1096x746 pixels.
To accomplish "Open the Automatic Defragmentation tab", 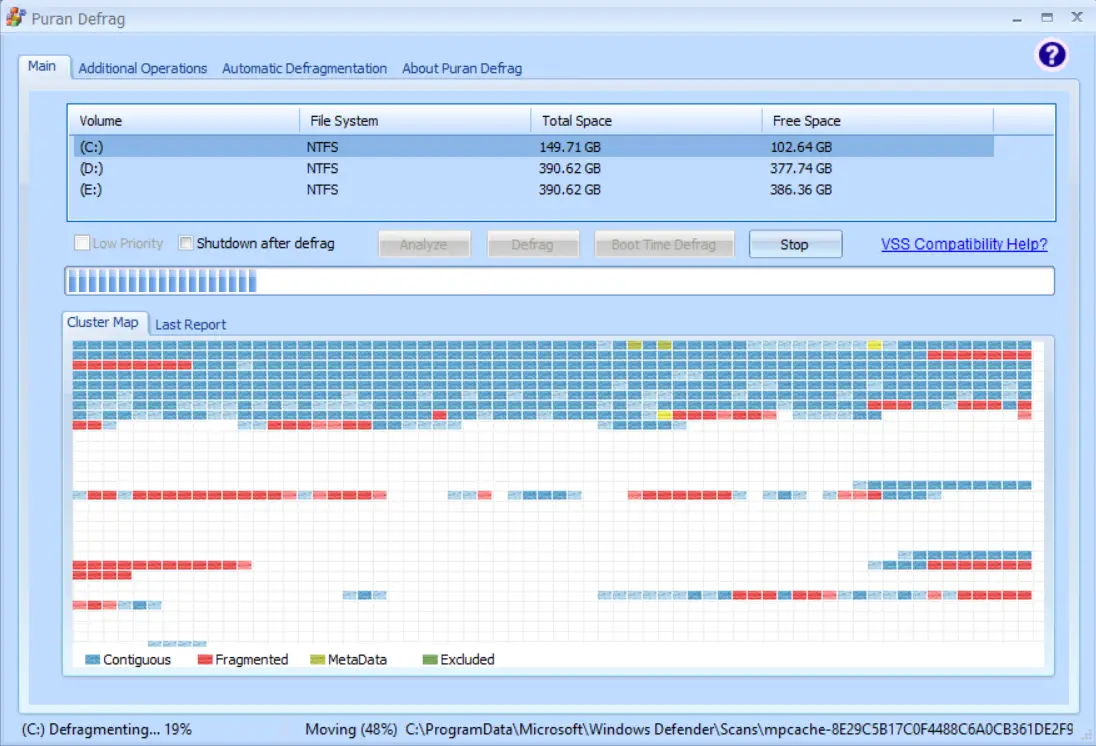I will (304, 69).
